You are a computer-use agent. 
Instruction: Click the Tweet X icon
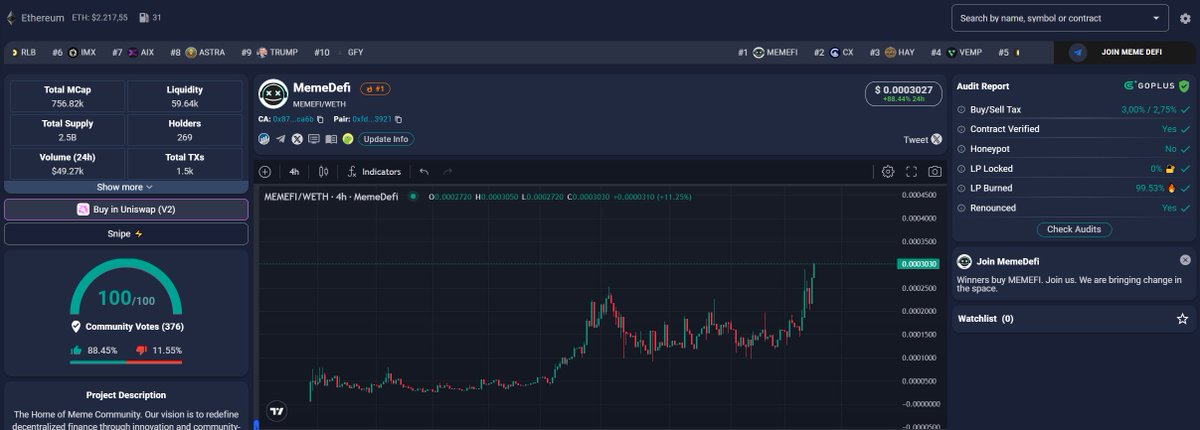[936, 139]
